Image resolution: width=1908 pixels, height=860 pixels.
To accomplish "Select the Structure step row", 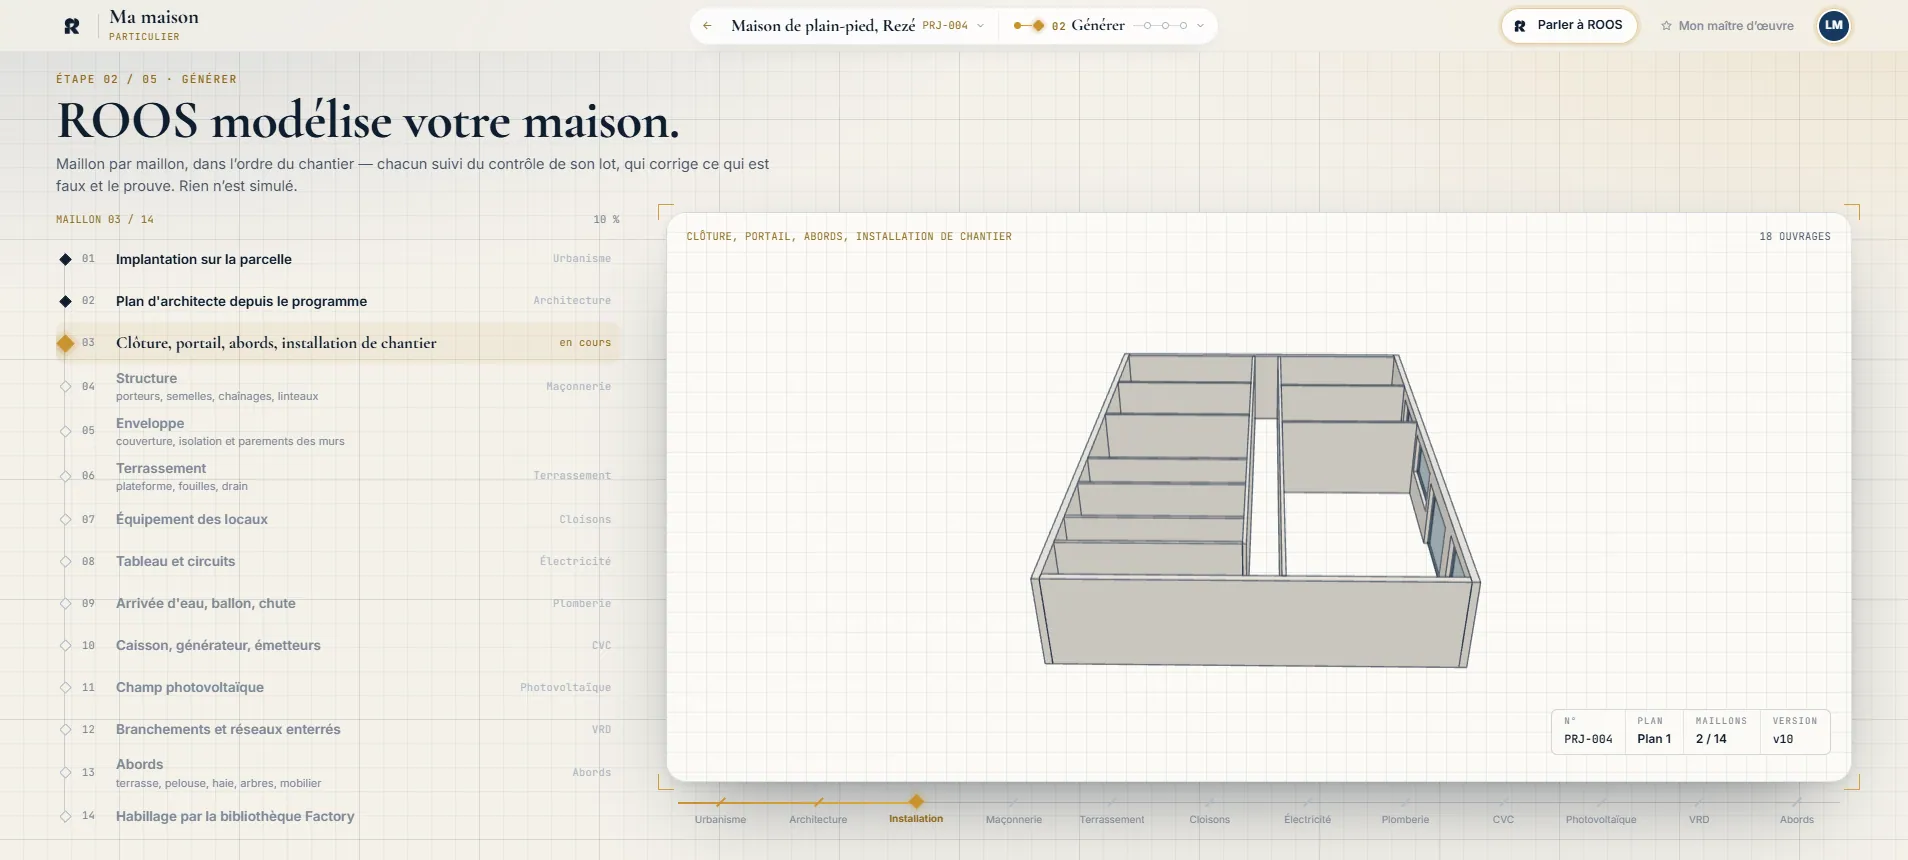I will [338, 386].
